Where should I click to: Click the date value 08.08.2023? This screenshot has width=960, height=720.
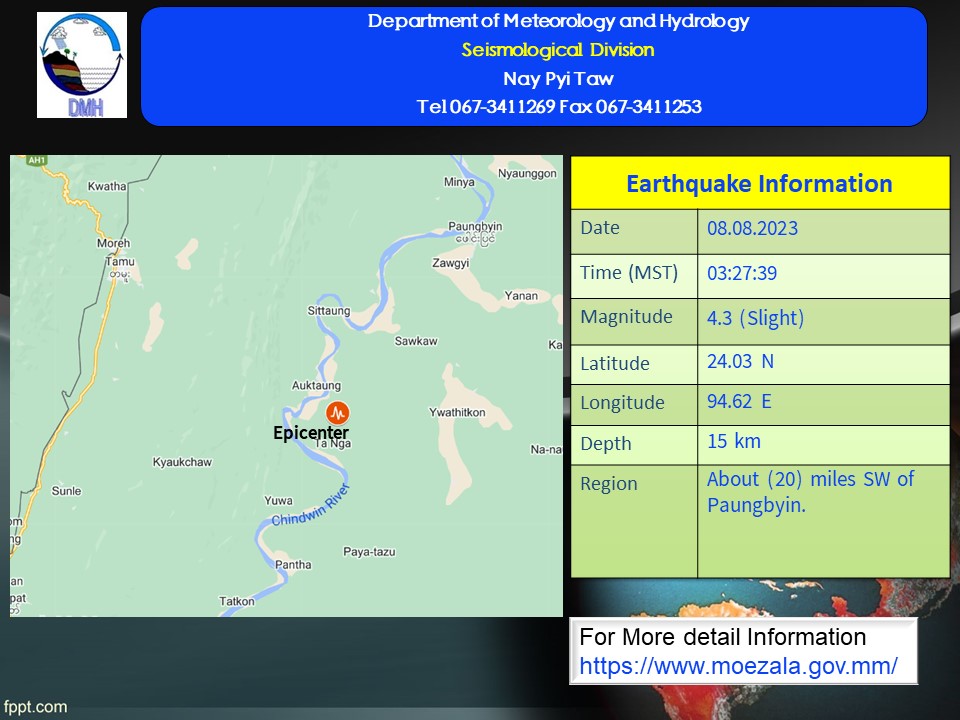point(752,228)
